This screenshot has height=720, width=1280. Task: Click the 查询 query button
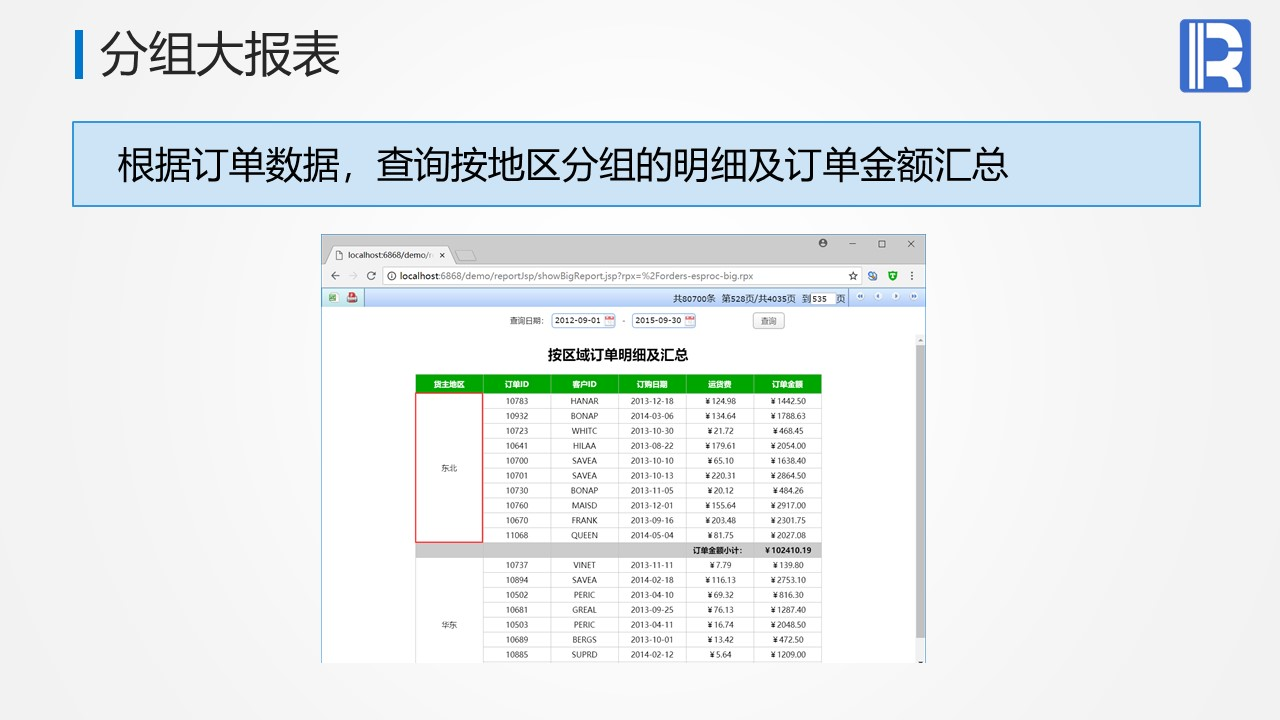(768, 321)
